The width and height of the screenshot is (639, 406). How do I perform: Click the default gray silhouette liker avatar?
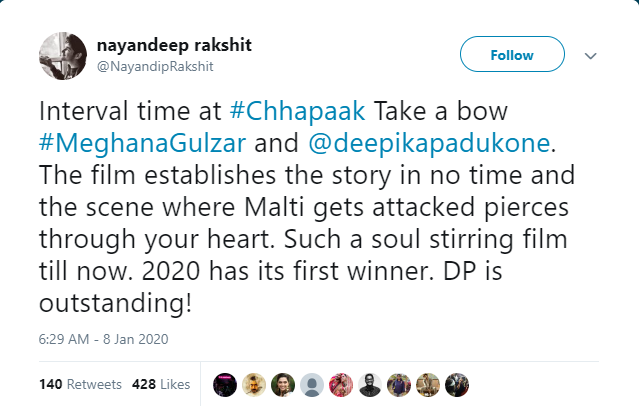click(x=312, y=384)
